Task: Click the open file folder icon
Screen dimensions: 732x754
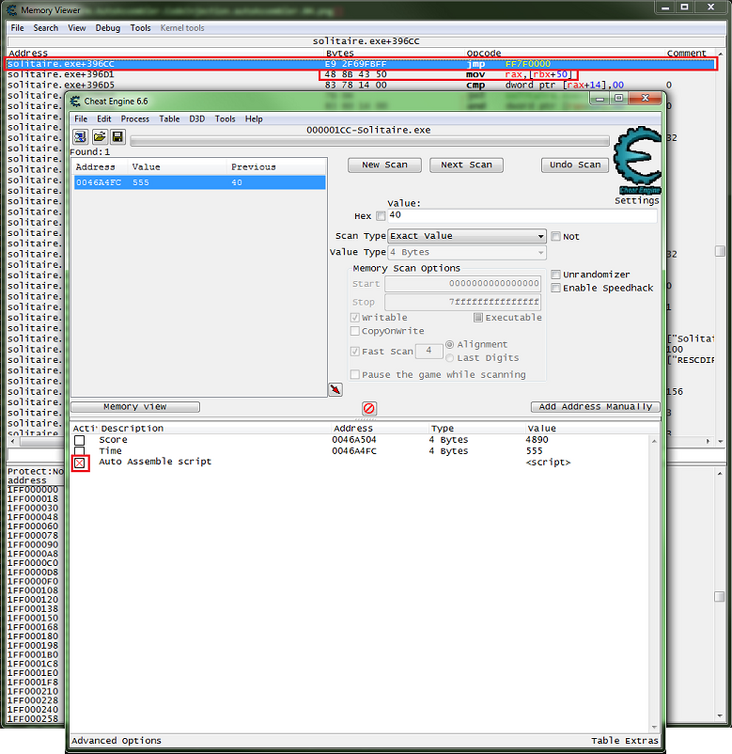Action: pos(99,137)
